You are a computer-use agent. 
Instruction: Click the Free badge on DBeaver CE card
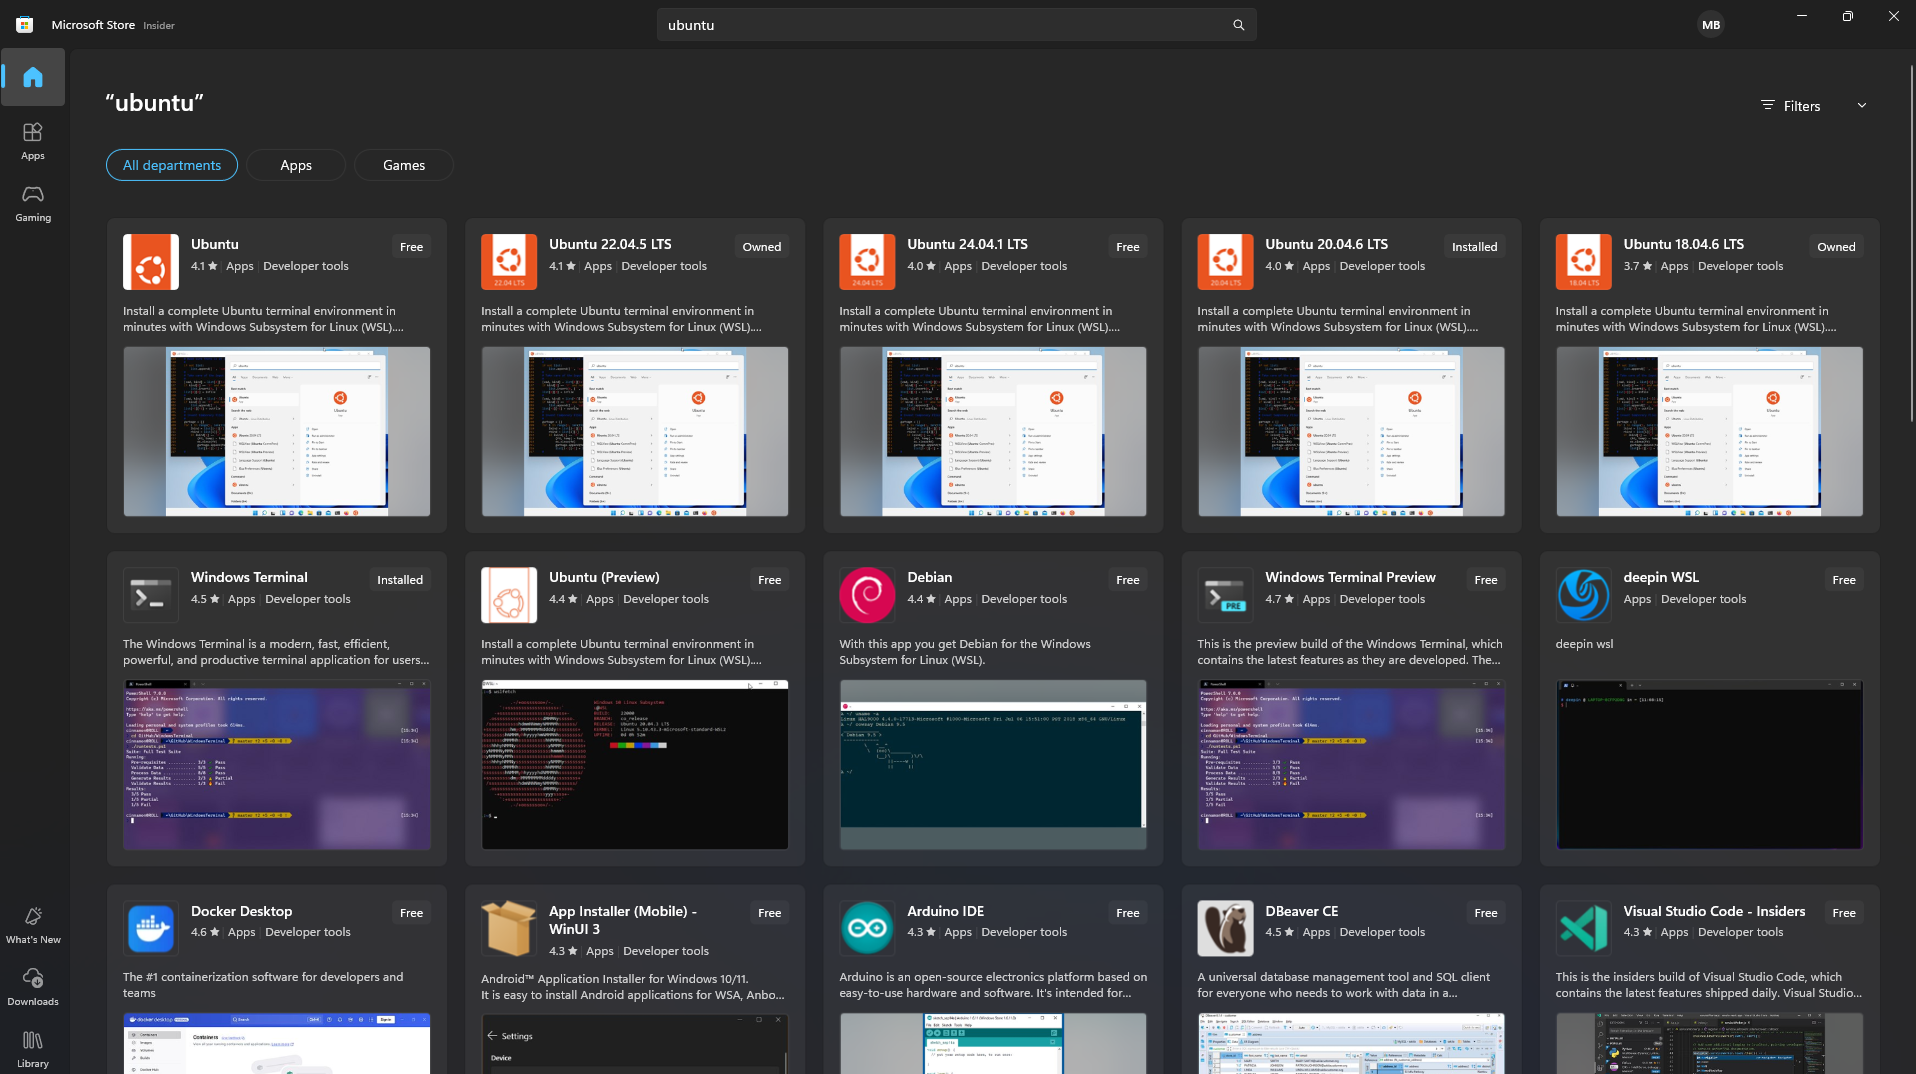(x=1486, y=913)
